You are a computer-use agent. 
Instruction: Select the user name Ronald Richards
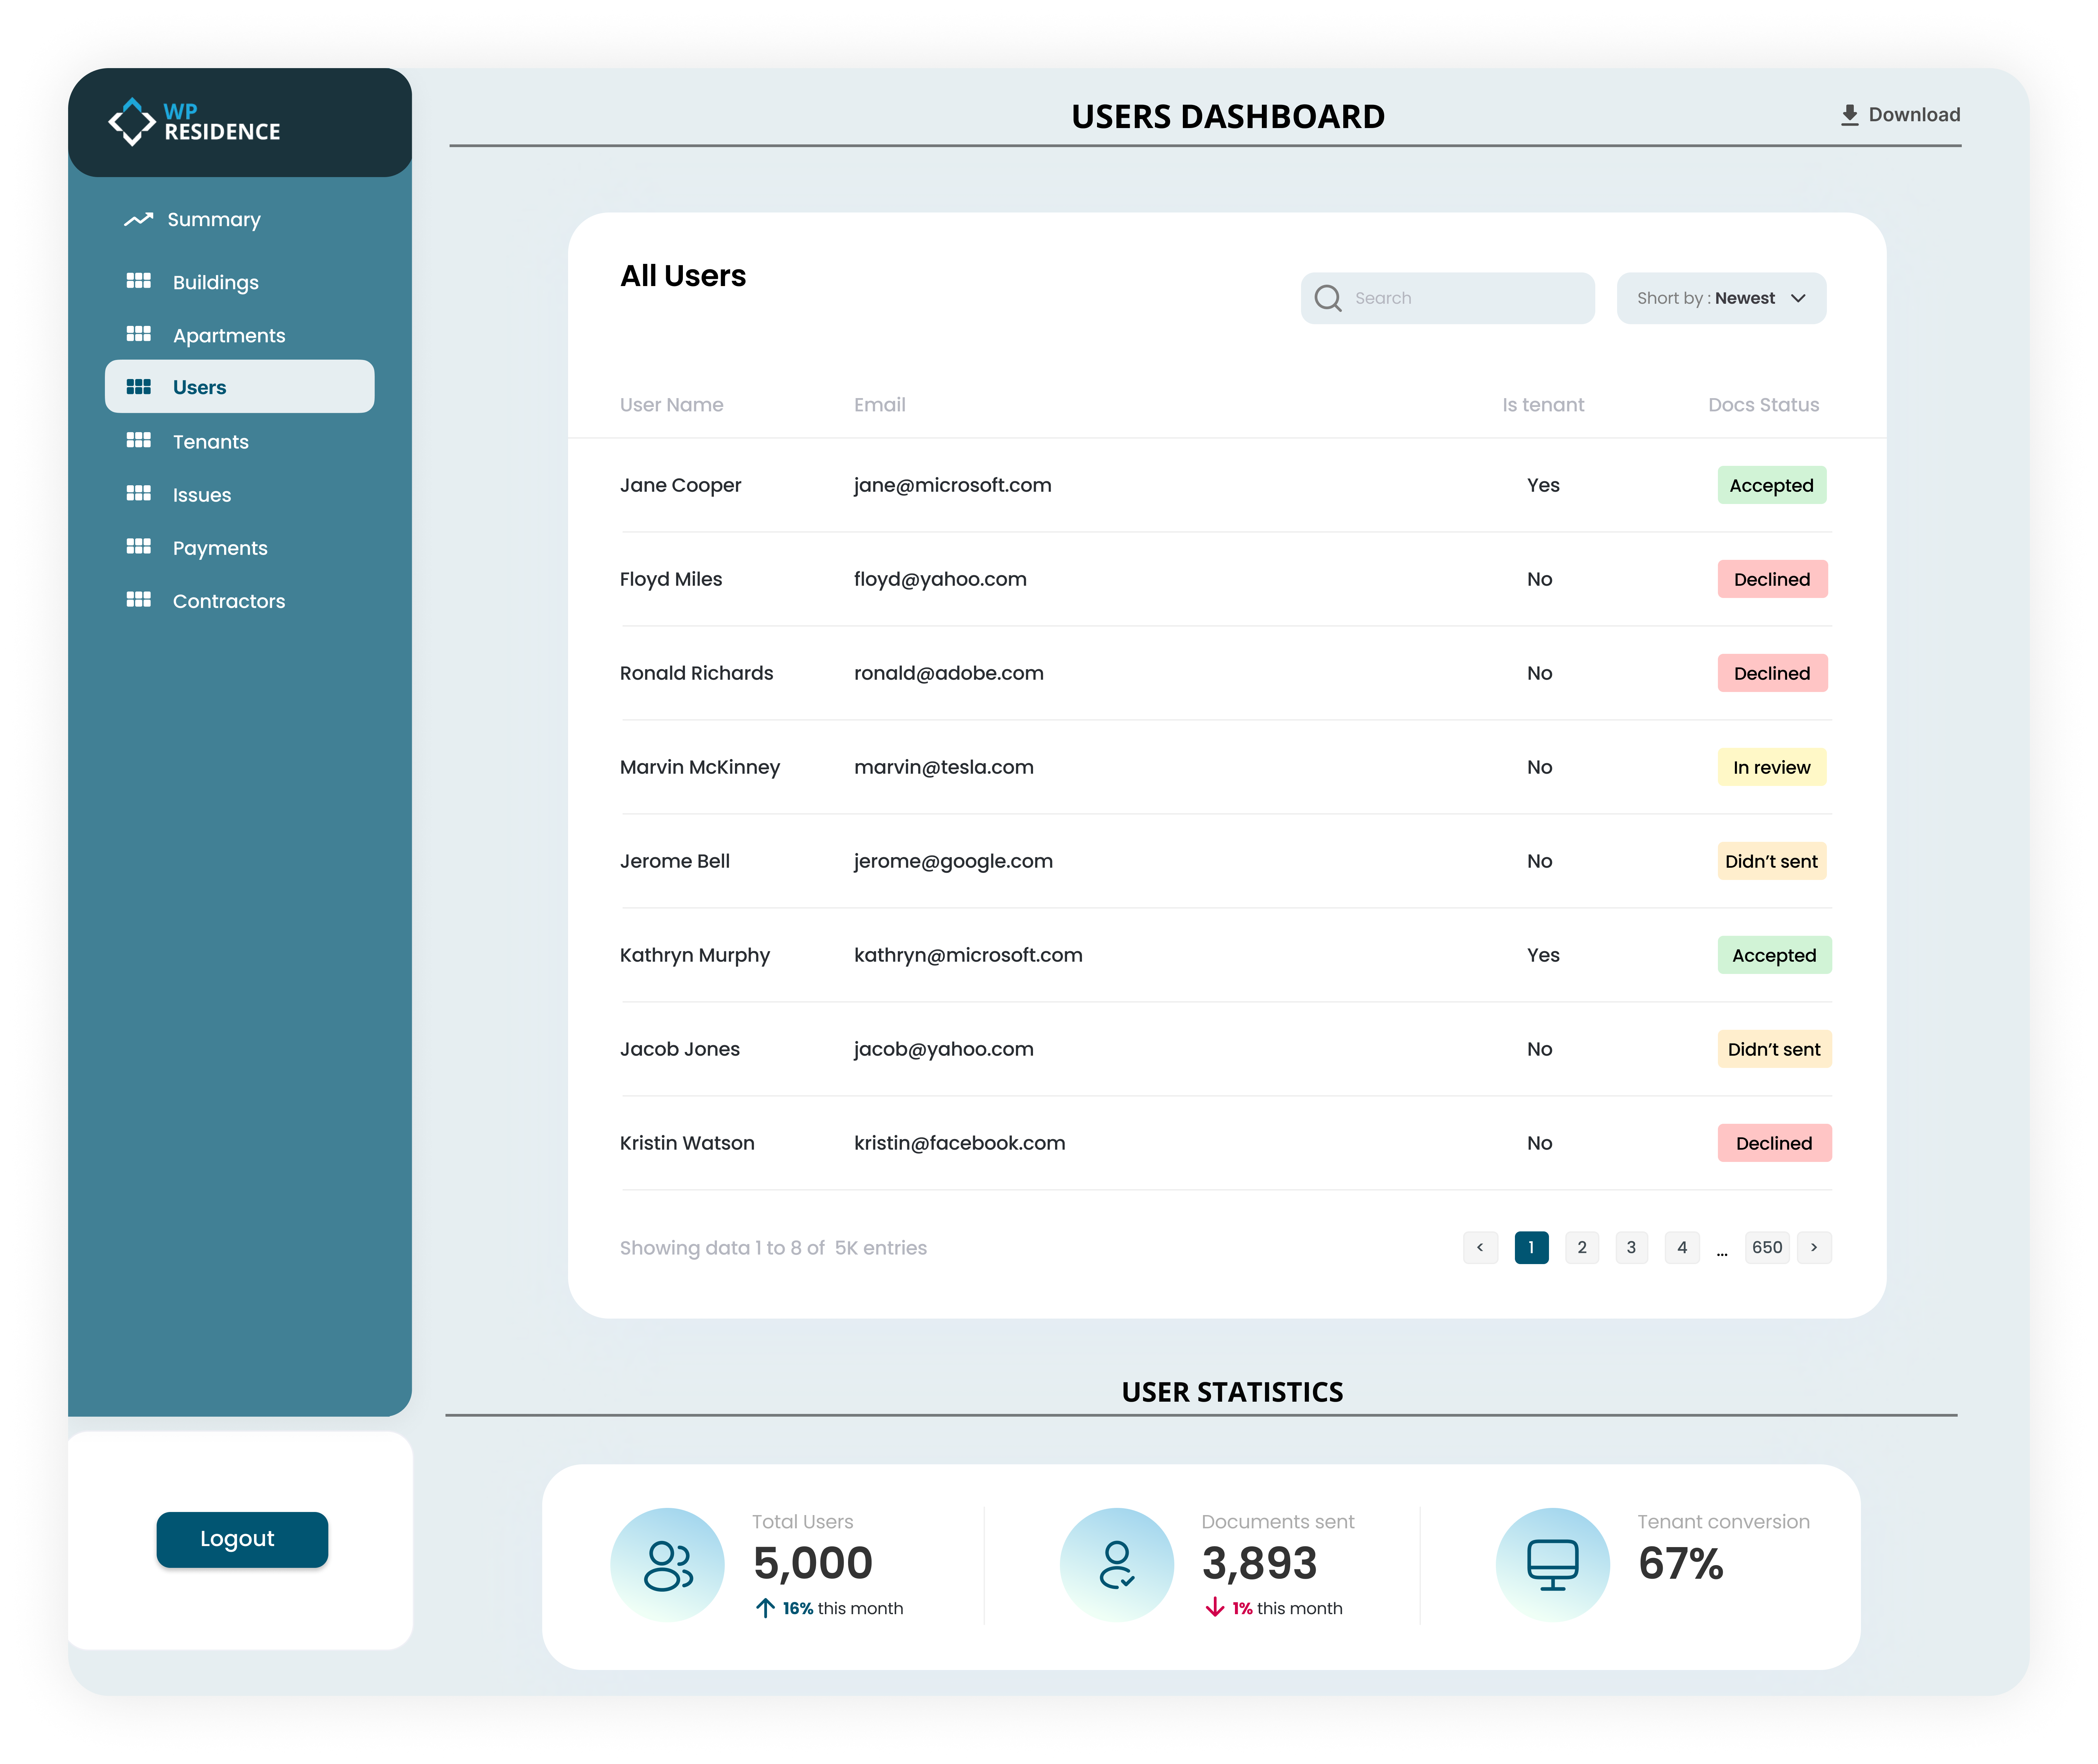(697, 673)
